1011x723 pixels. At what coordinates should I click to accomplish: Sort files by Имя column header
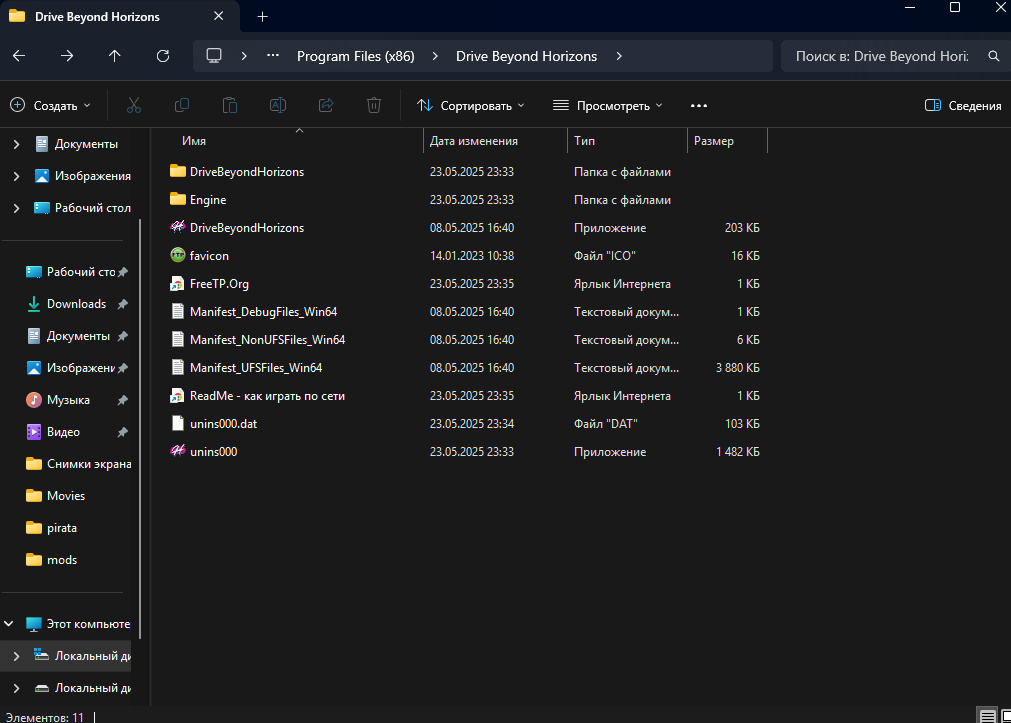point(194,141)
